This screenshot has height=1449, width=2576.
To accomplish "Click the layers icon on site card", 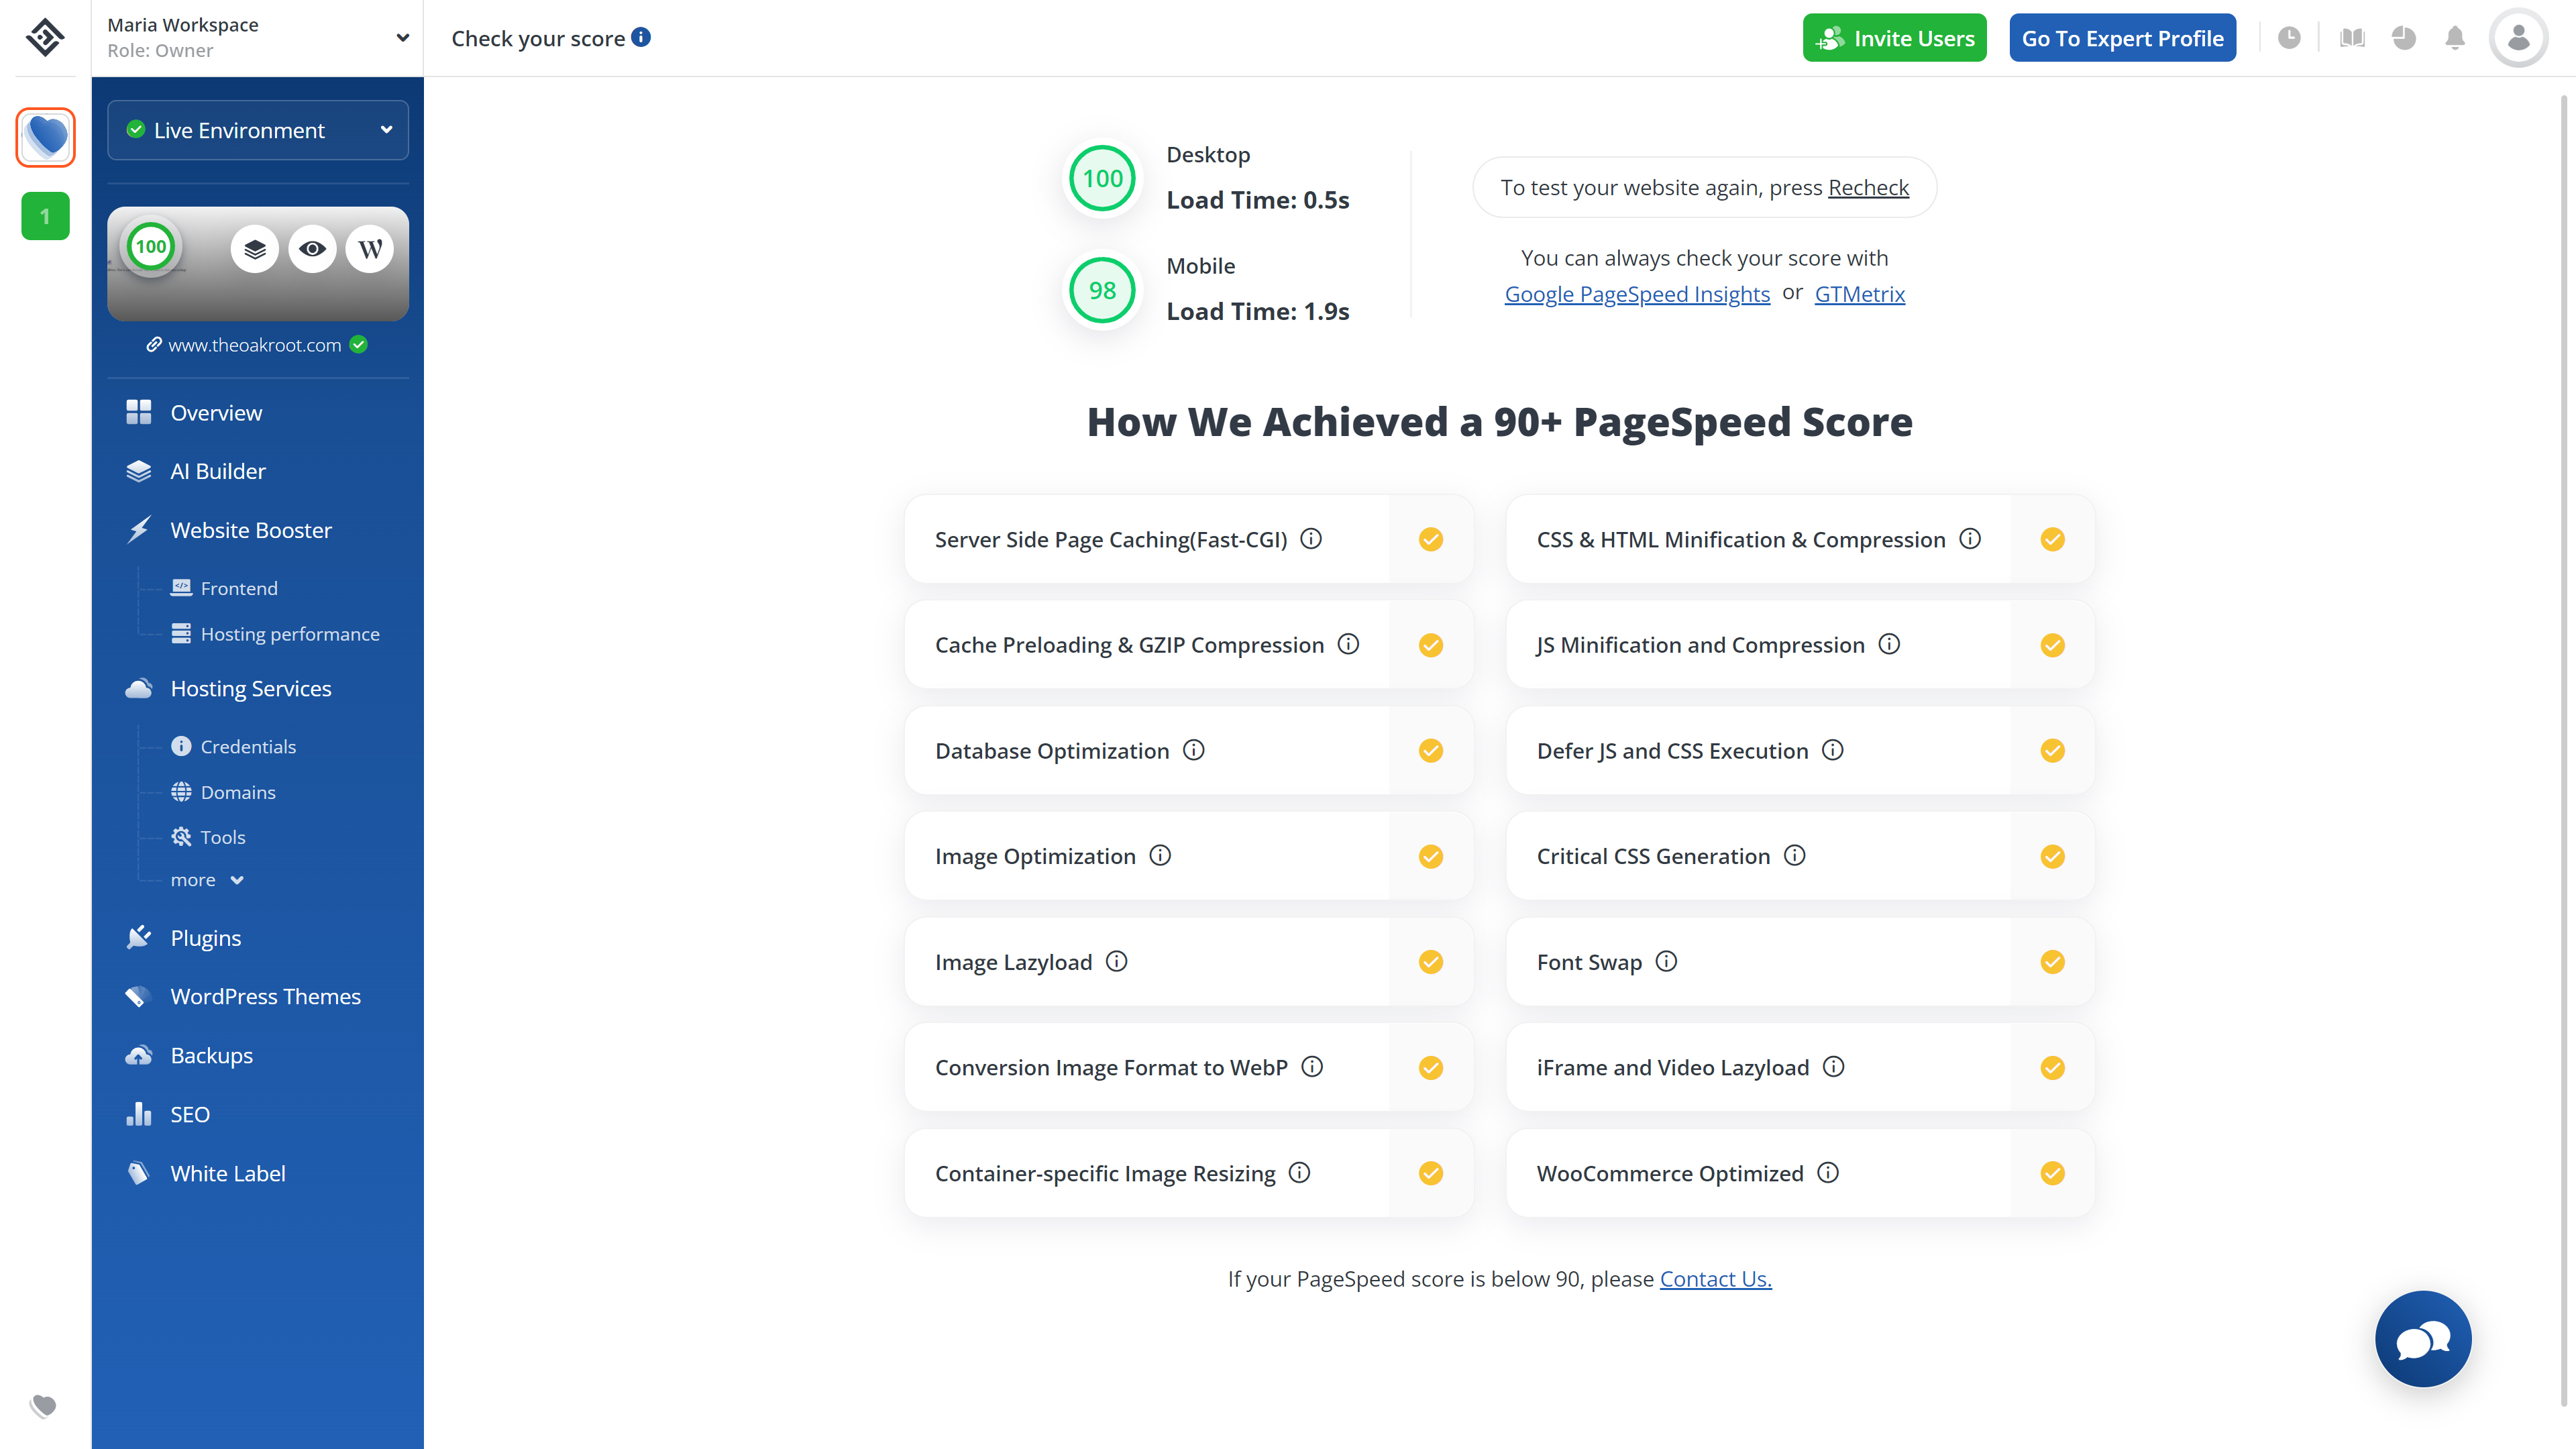I will [x=254, y=249].
